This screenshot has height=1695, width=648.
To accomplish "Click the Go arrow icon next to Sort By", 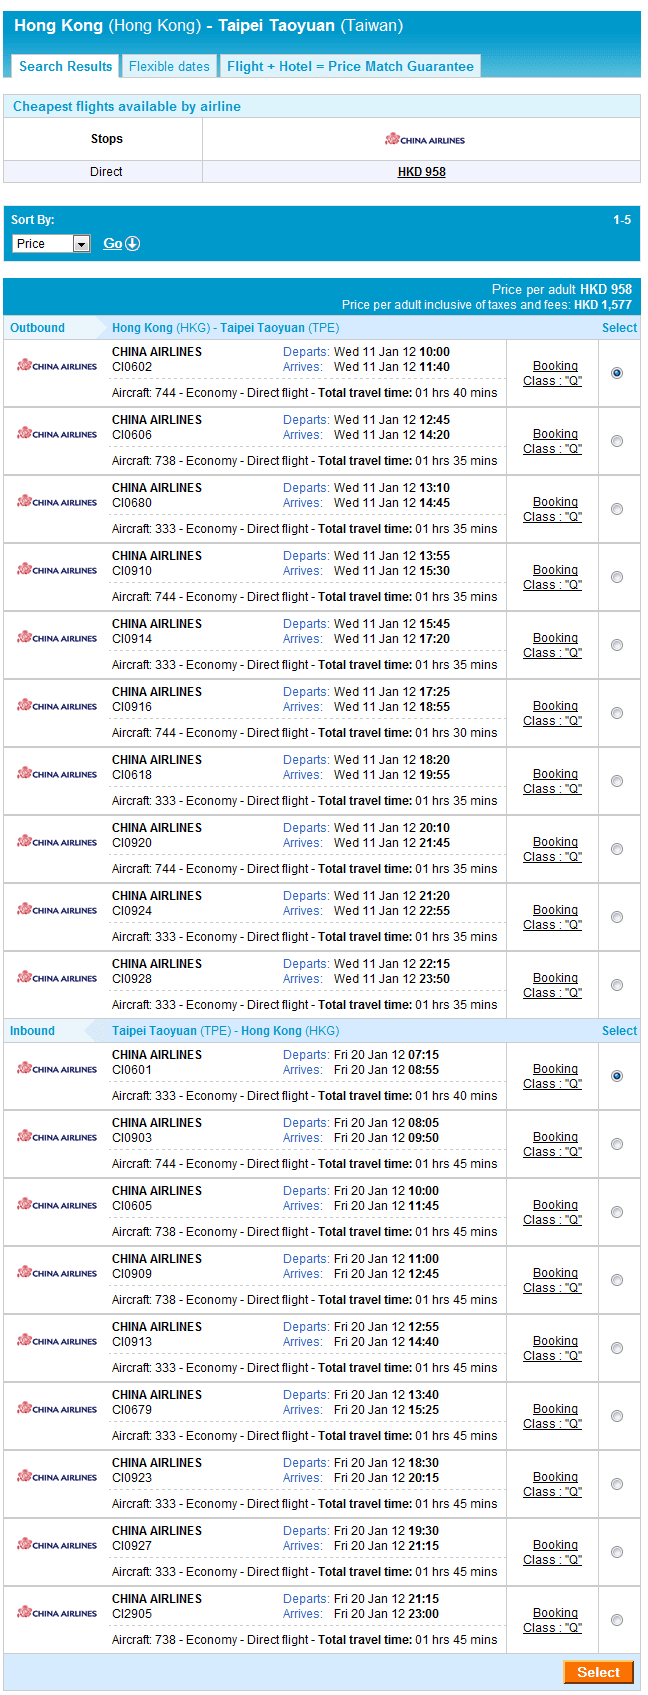I will (132, 244).
